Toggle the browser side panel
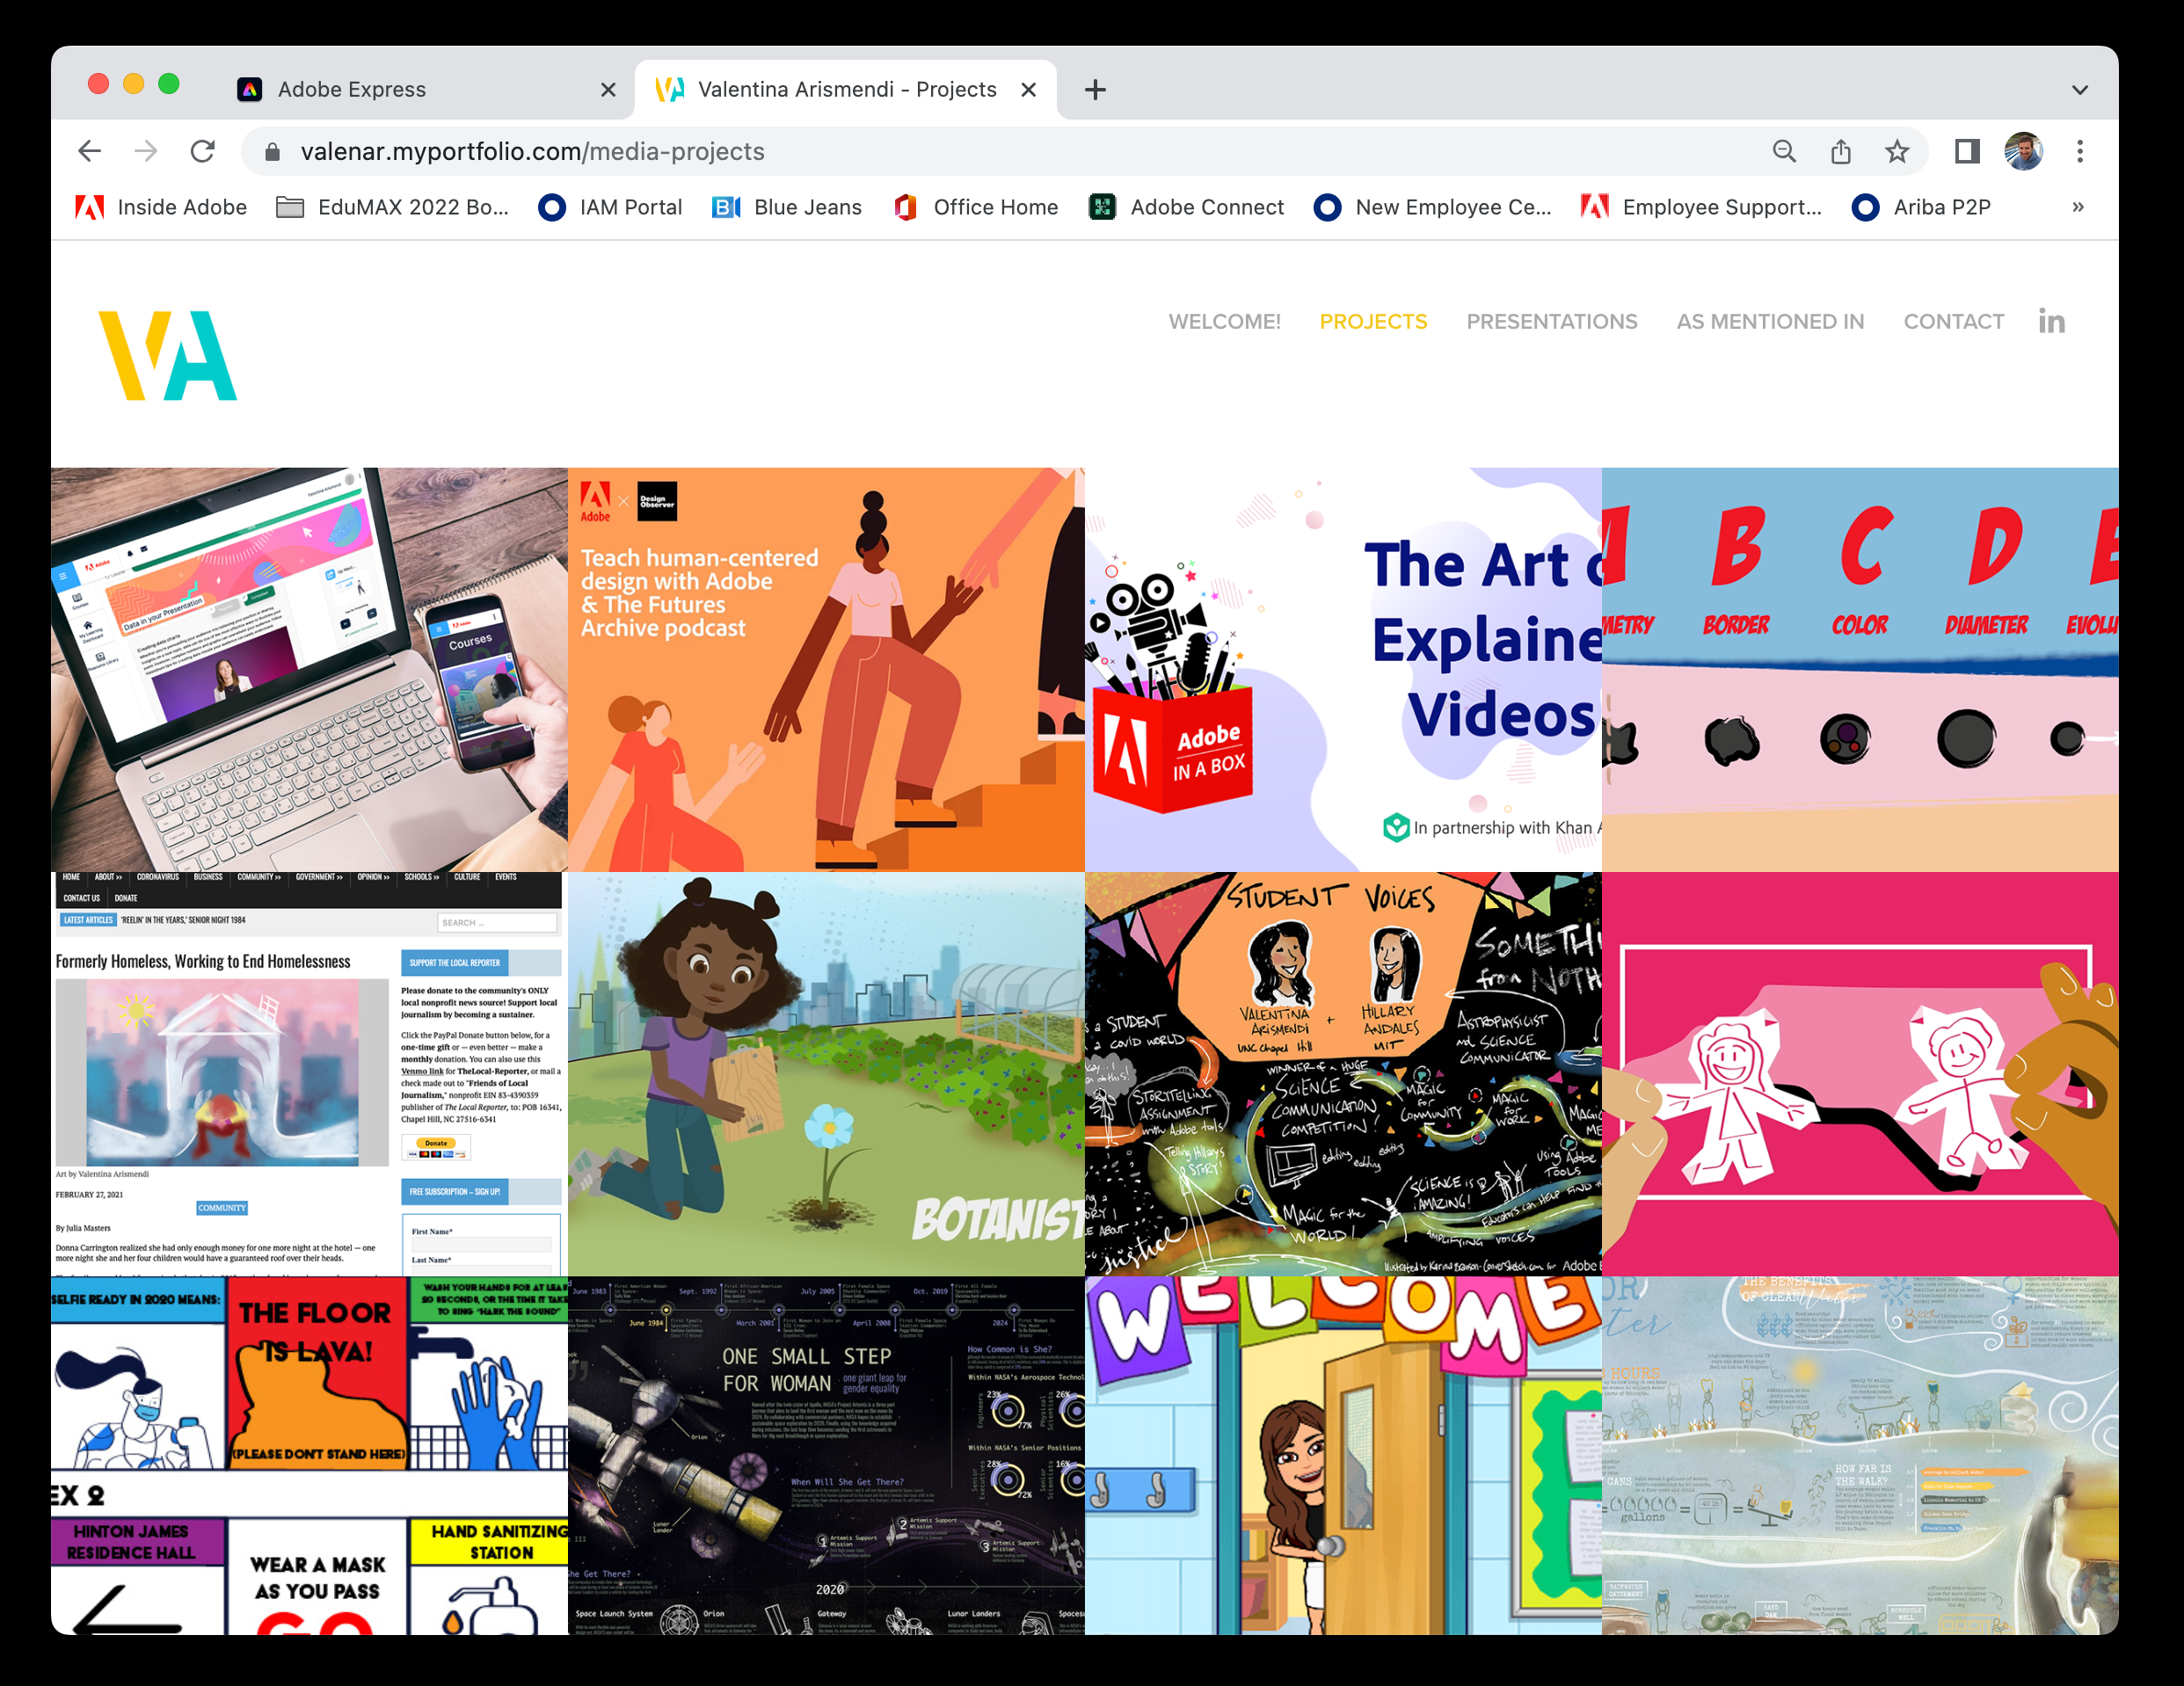2184x1686 pixels. pyautogui.click(x=1966, y=151)
